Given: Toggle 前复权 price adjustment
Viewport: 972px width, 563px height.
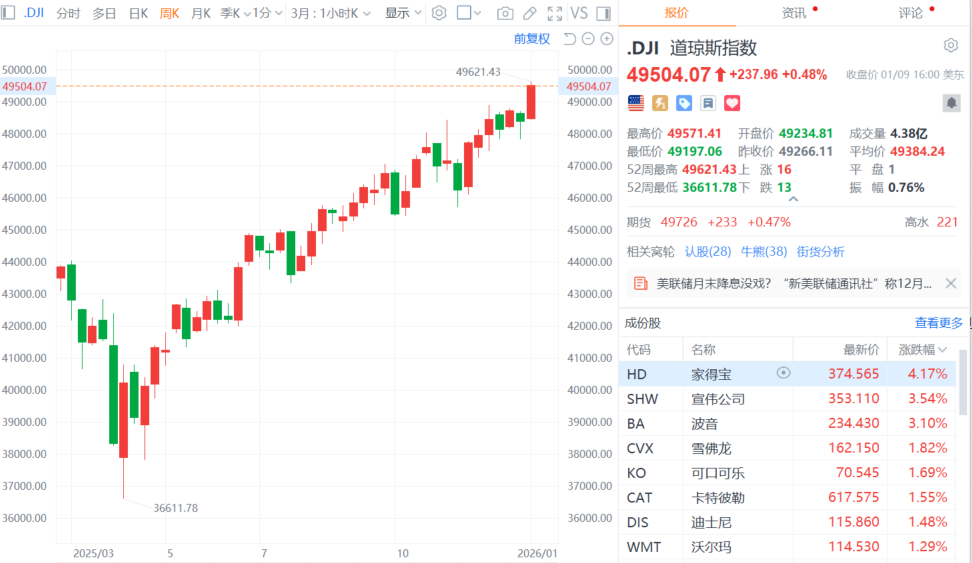Looking at the screenshot, I should [532, 38].
